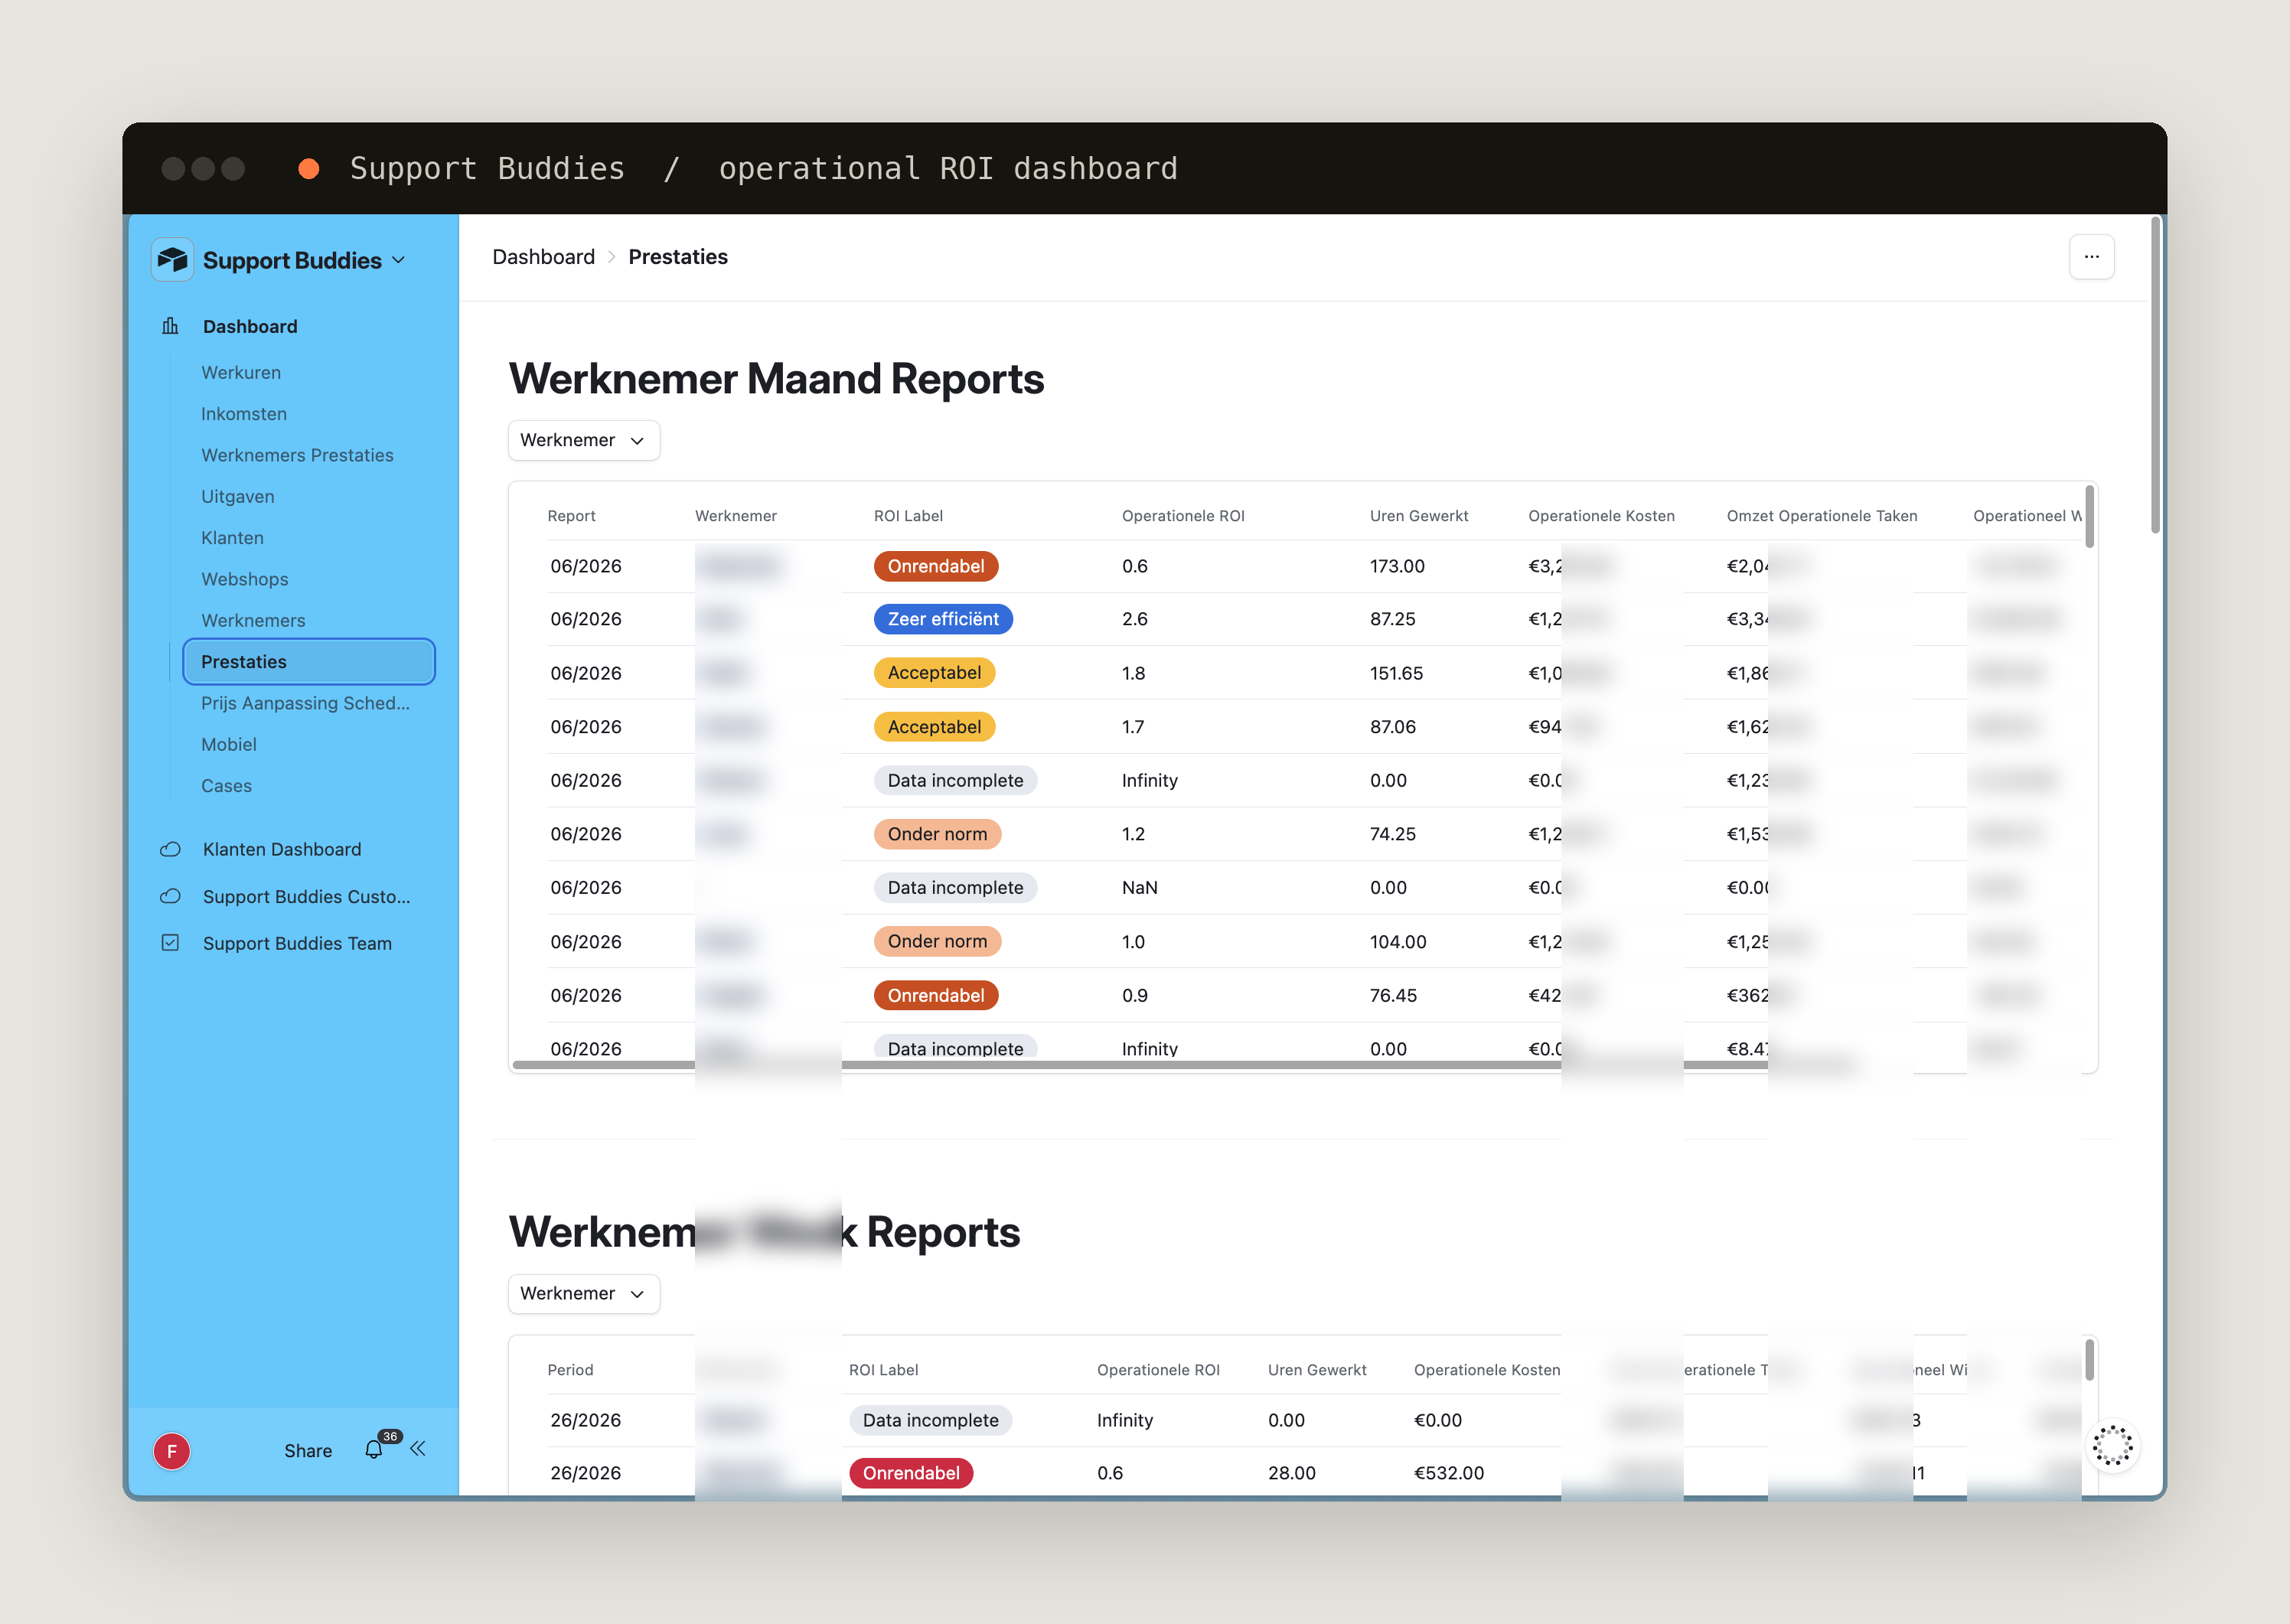This screenshot has width=2290, height=1624.
Task: Click Onder norm label with ROI 1.2
Action: [x=937, y=834]
